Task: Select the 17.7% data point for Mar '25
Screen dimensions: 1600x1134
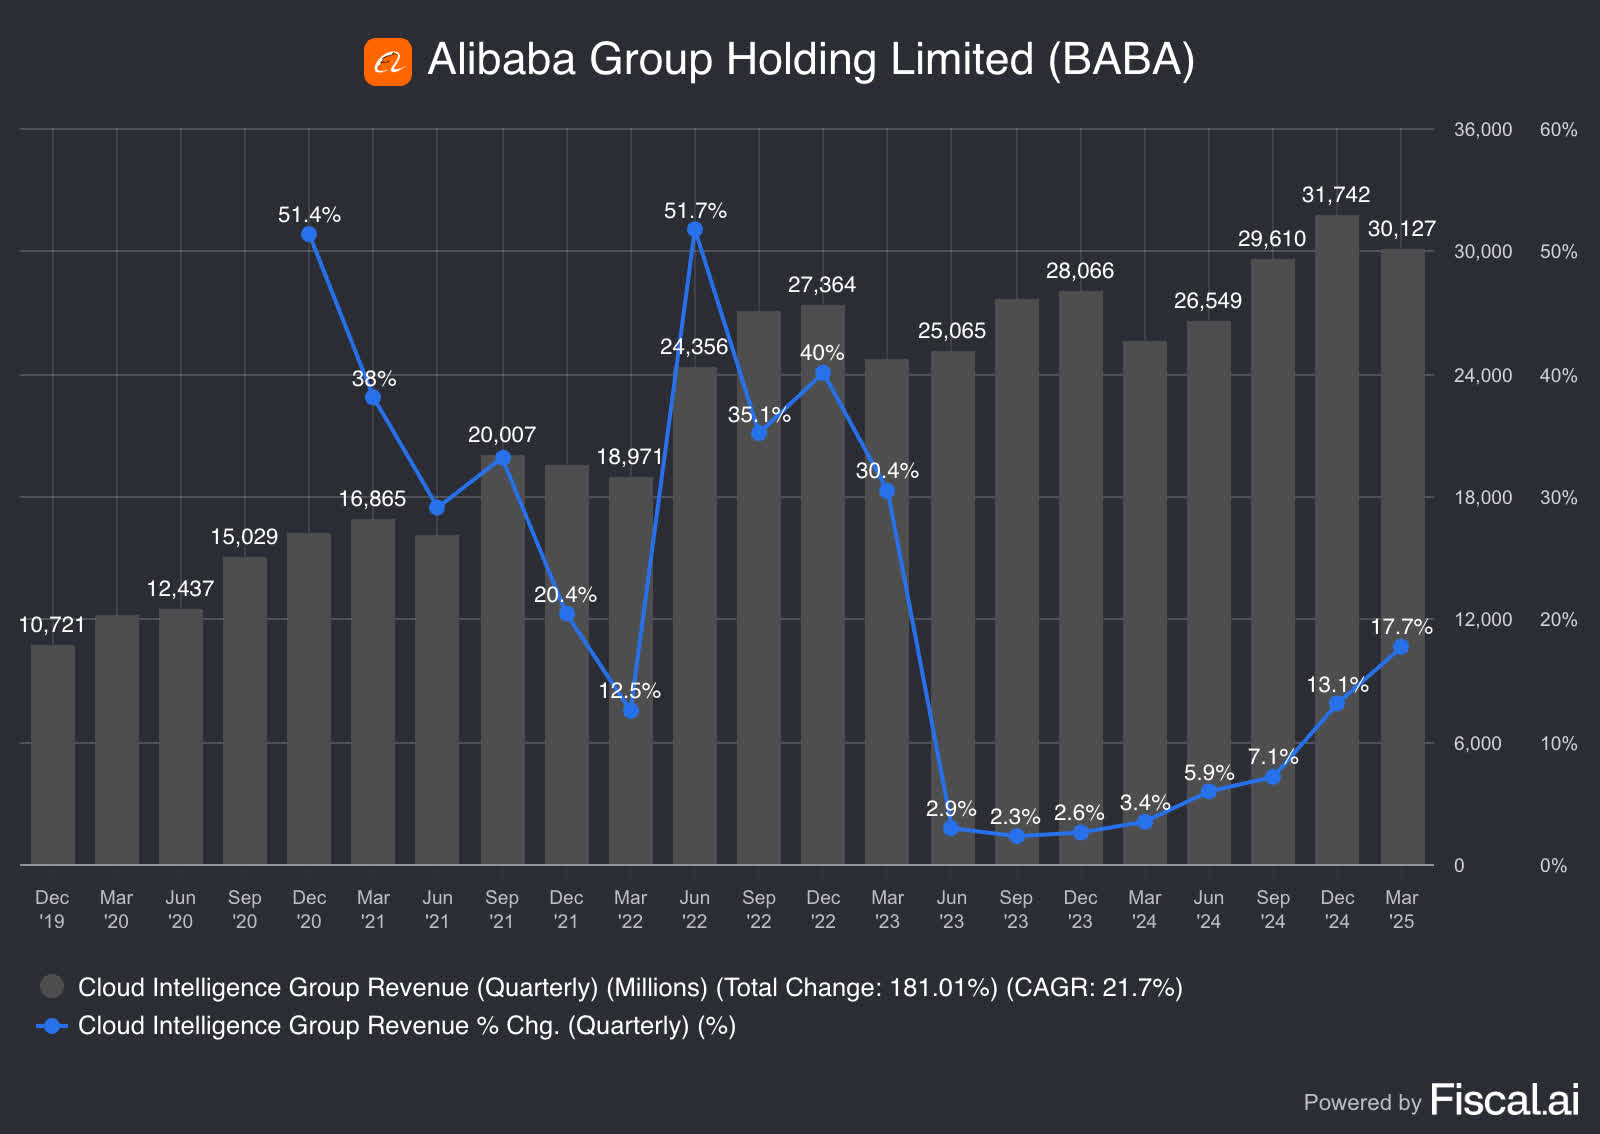Action: 1401,647
